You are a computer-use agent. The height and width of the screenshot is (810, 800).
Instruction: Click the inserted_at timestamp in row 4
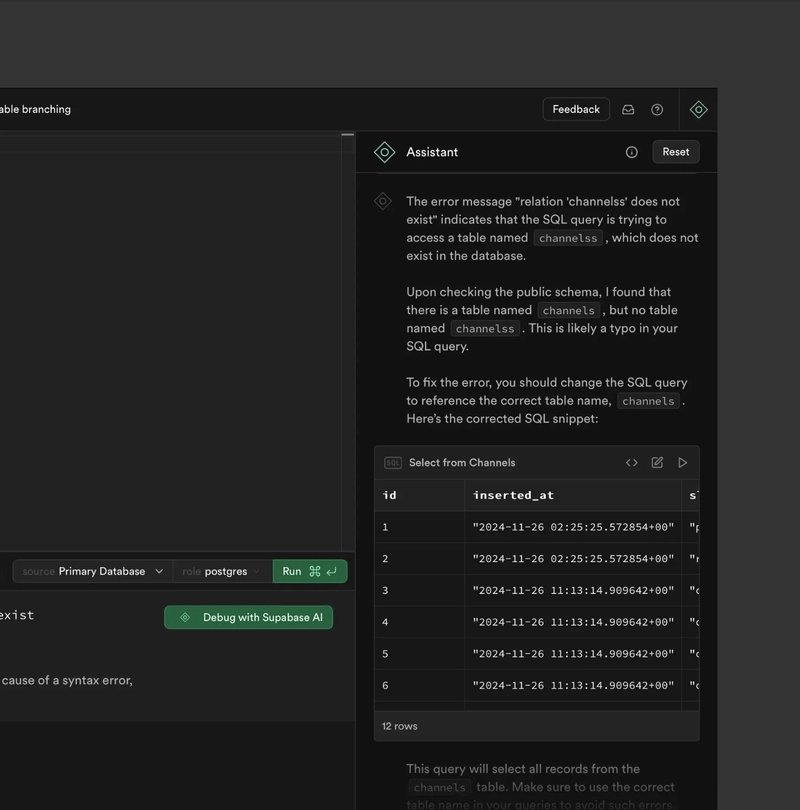573,622
